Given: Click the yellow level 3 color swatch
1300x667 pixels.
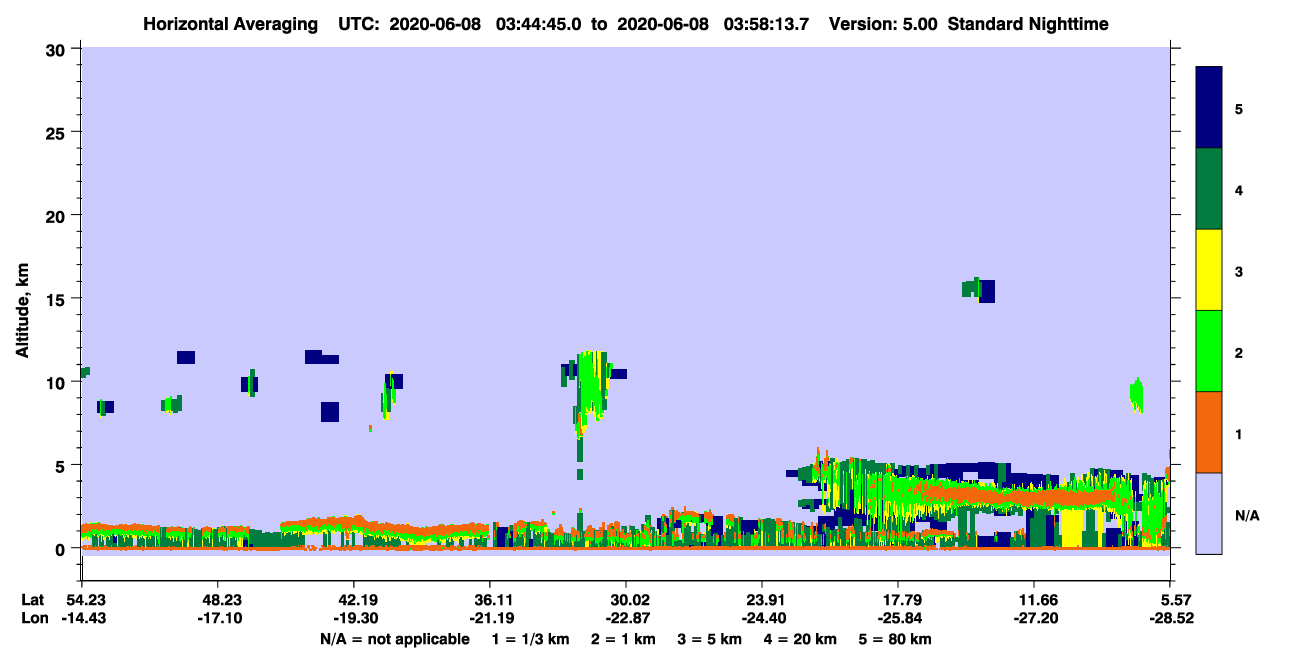Looking at the screenshot, I should click(x=1209, y=270).
